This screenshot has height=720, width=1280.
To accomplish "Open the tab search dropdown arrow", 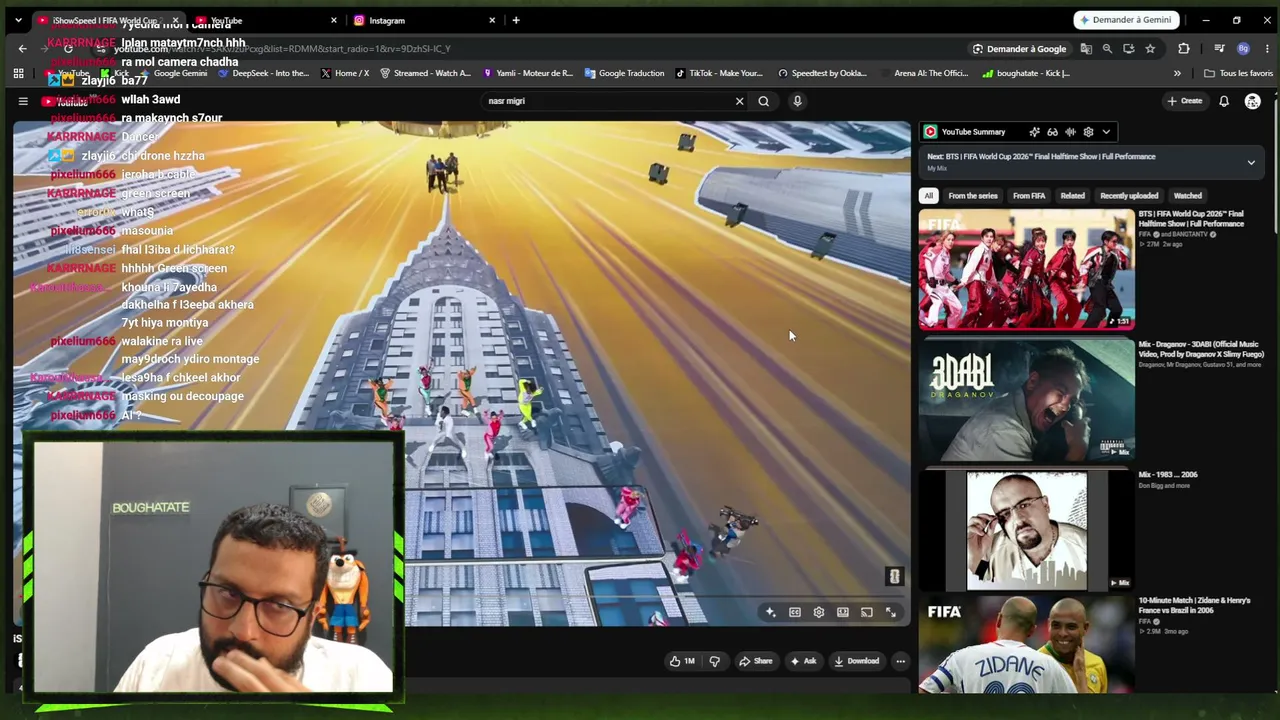I will 18,20.
